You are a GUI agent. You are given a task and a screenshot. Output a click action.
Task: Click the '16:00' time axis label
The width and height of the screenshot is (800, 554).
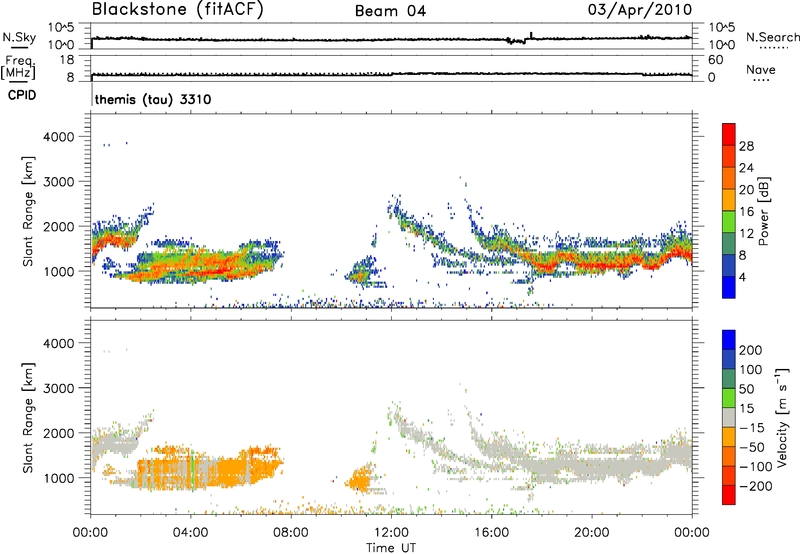pos(491,533)
